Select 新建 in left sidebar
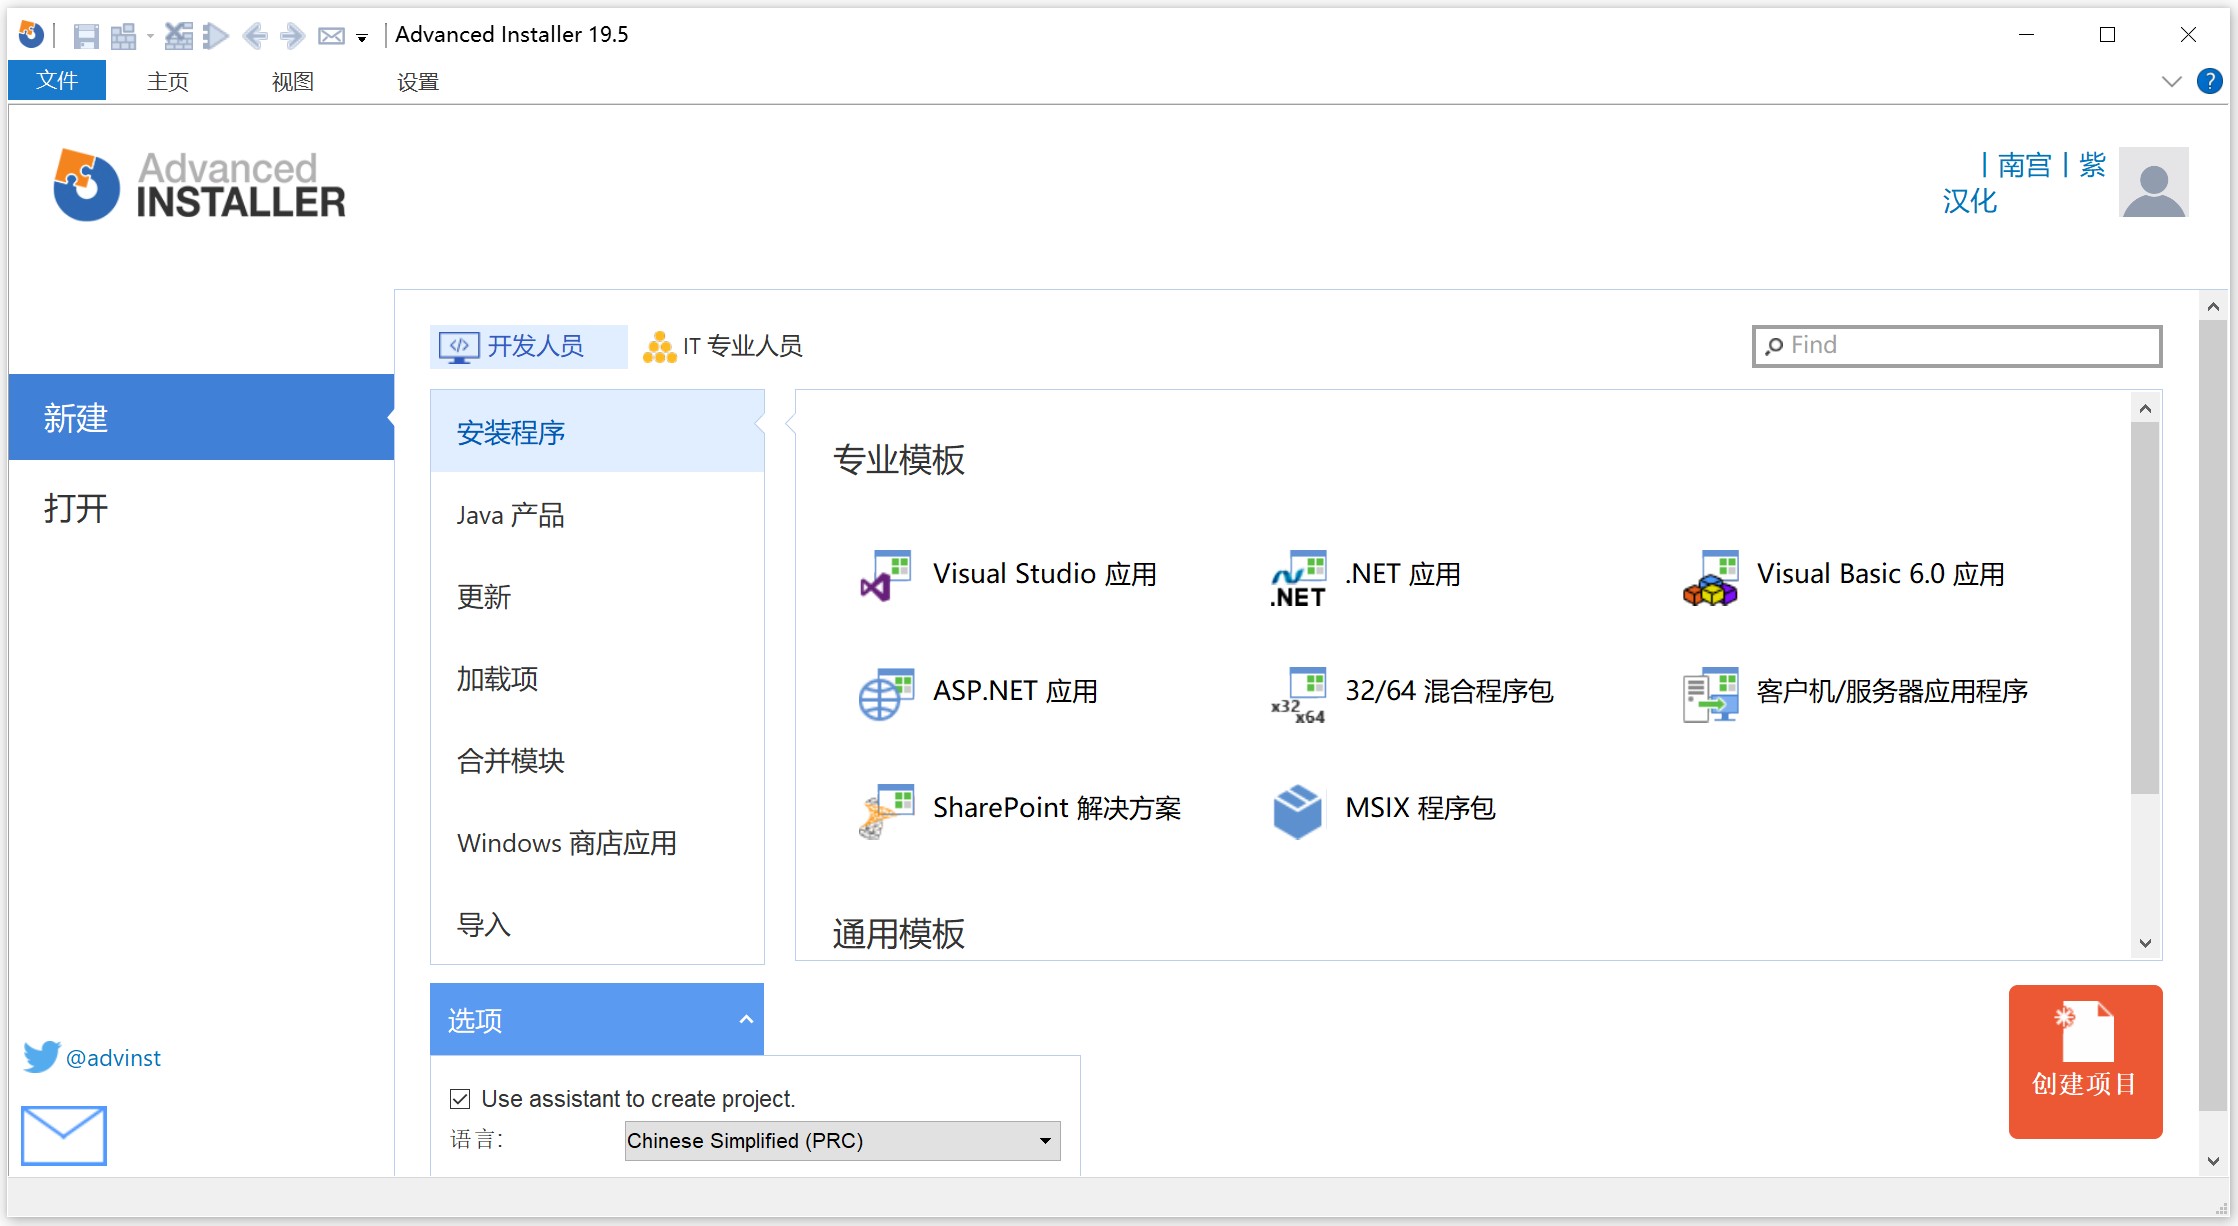The image size is (2238, 1226). [201, 417]
